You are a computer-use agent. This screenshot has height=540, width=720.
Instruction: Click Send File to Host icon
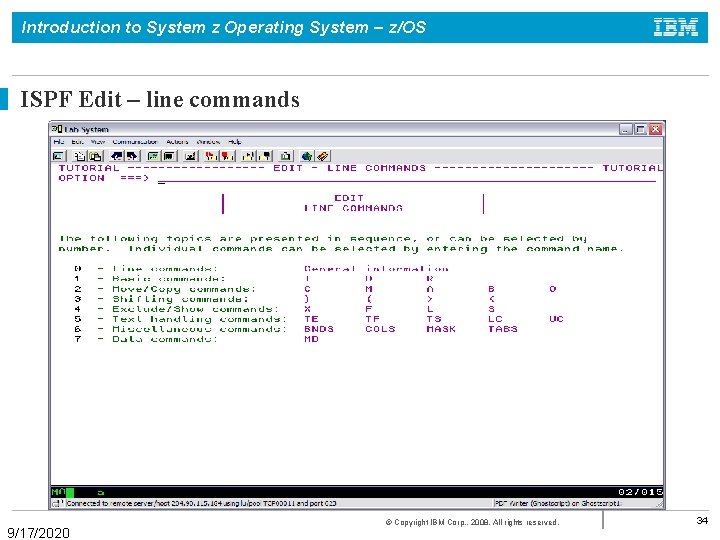pos(117,156)
